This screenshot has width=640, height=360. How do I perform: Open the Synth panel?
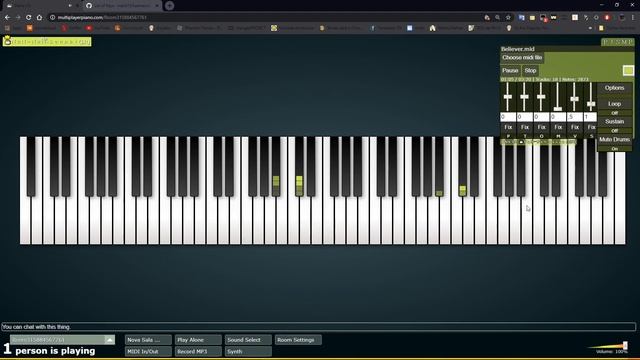pyautogui.click(x=248, y=351)
